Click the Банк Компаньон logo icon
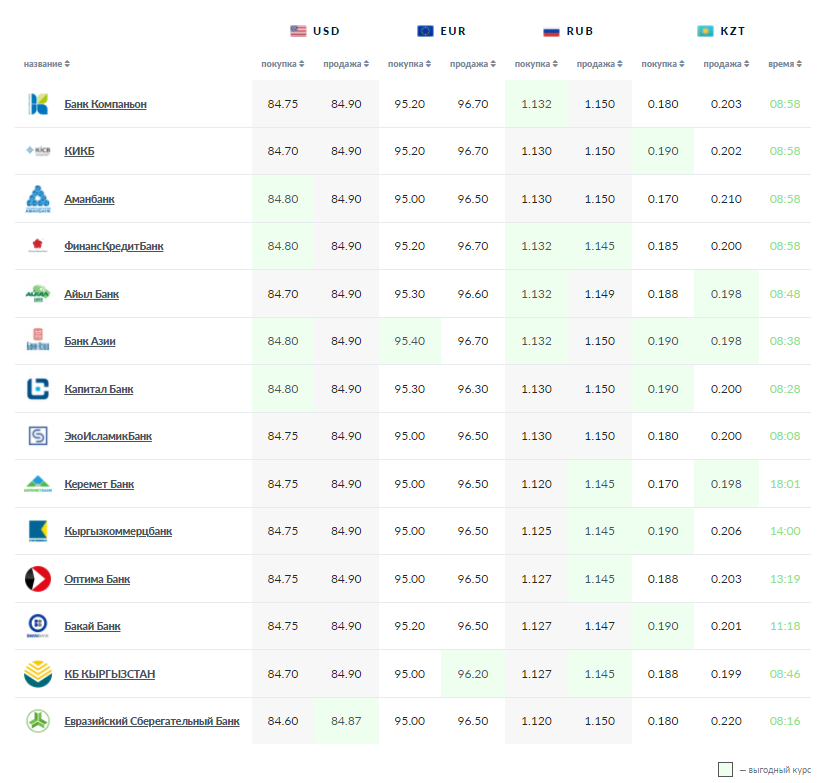This screenshot has height=783, width=828. click(x=38, y=104)
